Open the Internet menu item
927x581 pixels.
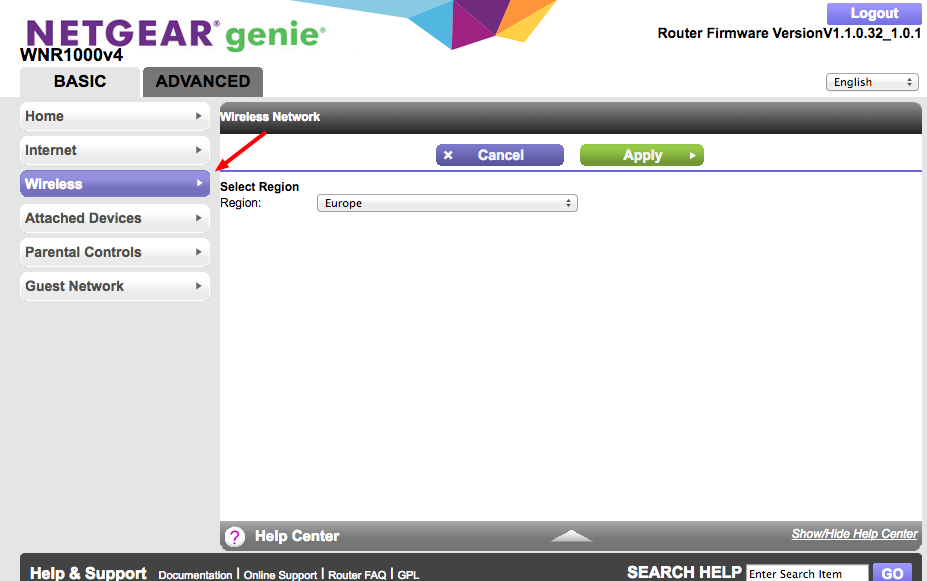click(x=115, y=150)
